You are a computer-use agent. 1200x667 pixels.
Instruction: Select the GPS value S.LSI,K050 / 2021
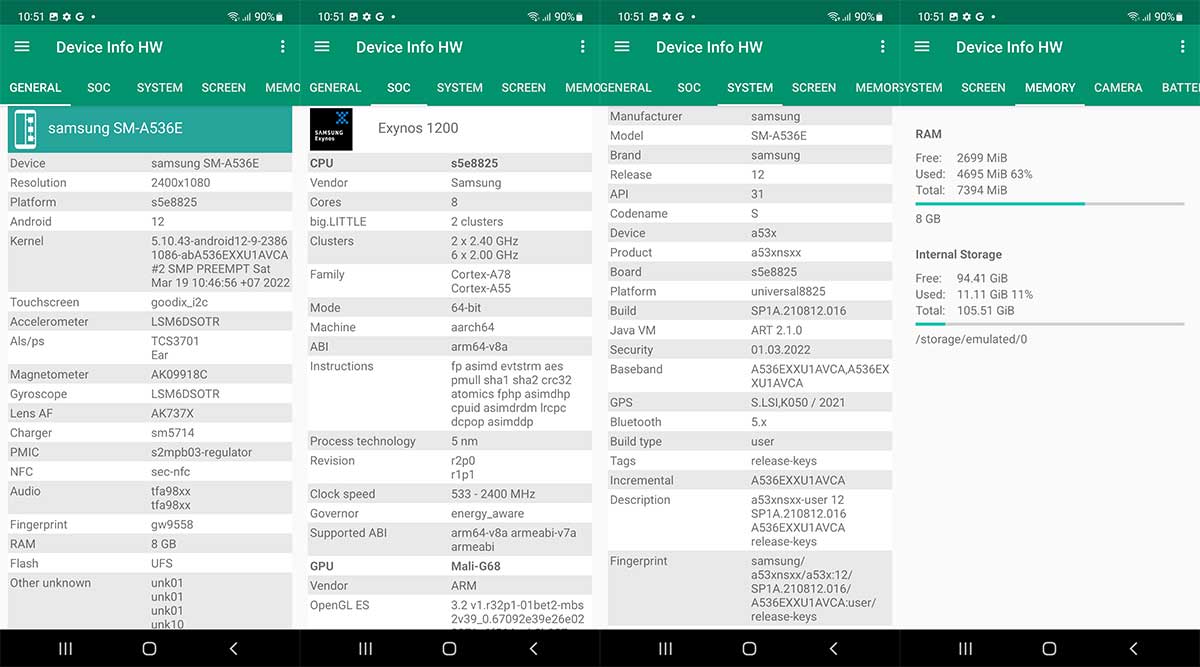798,403
